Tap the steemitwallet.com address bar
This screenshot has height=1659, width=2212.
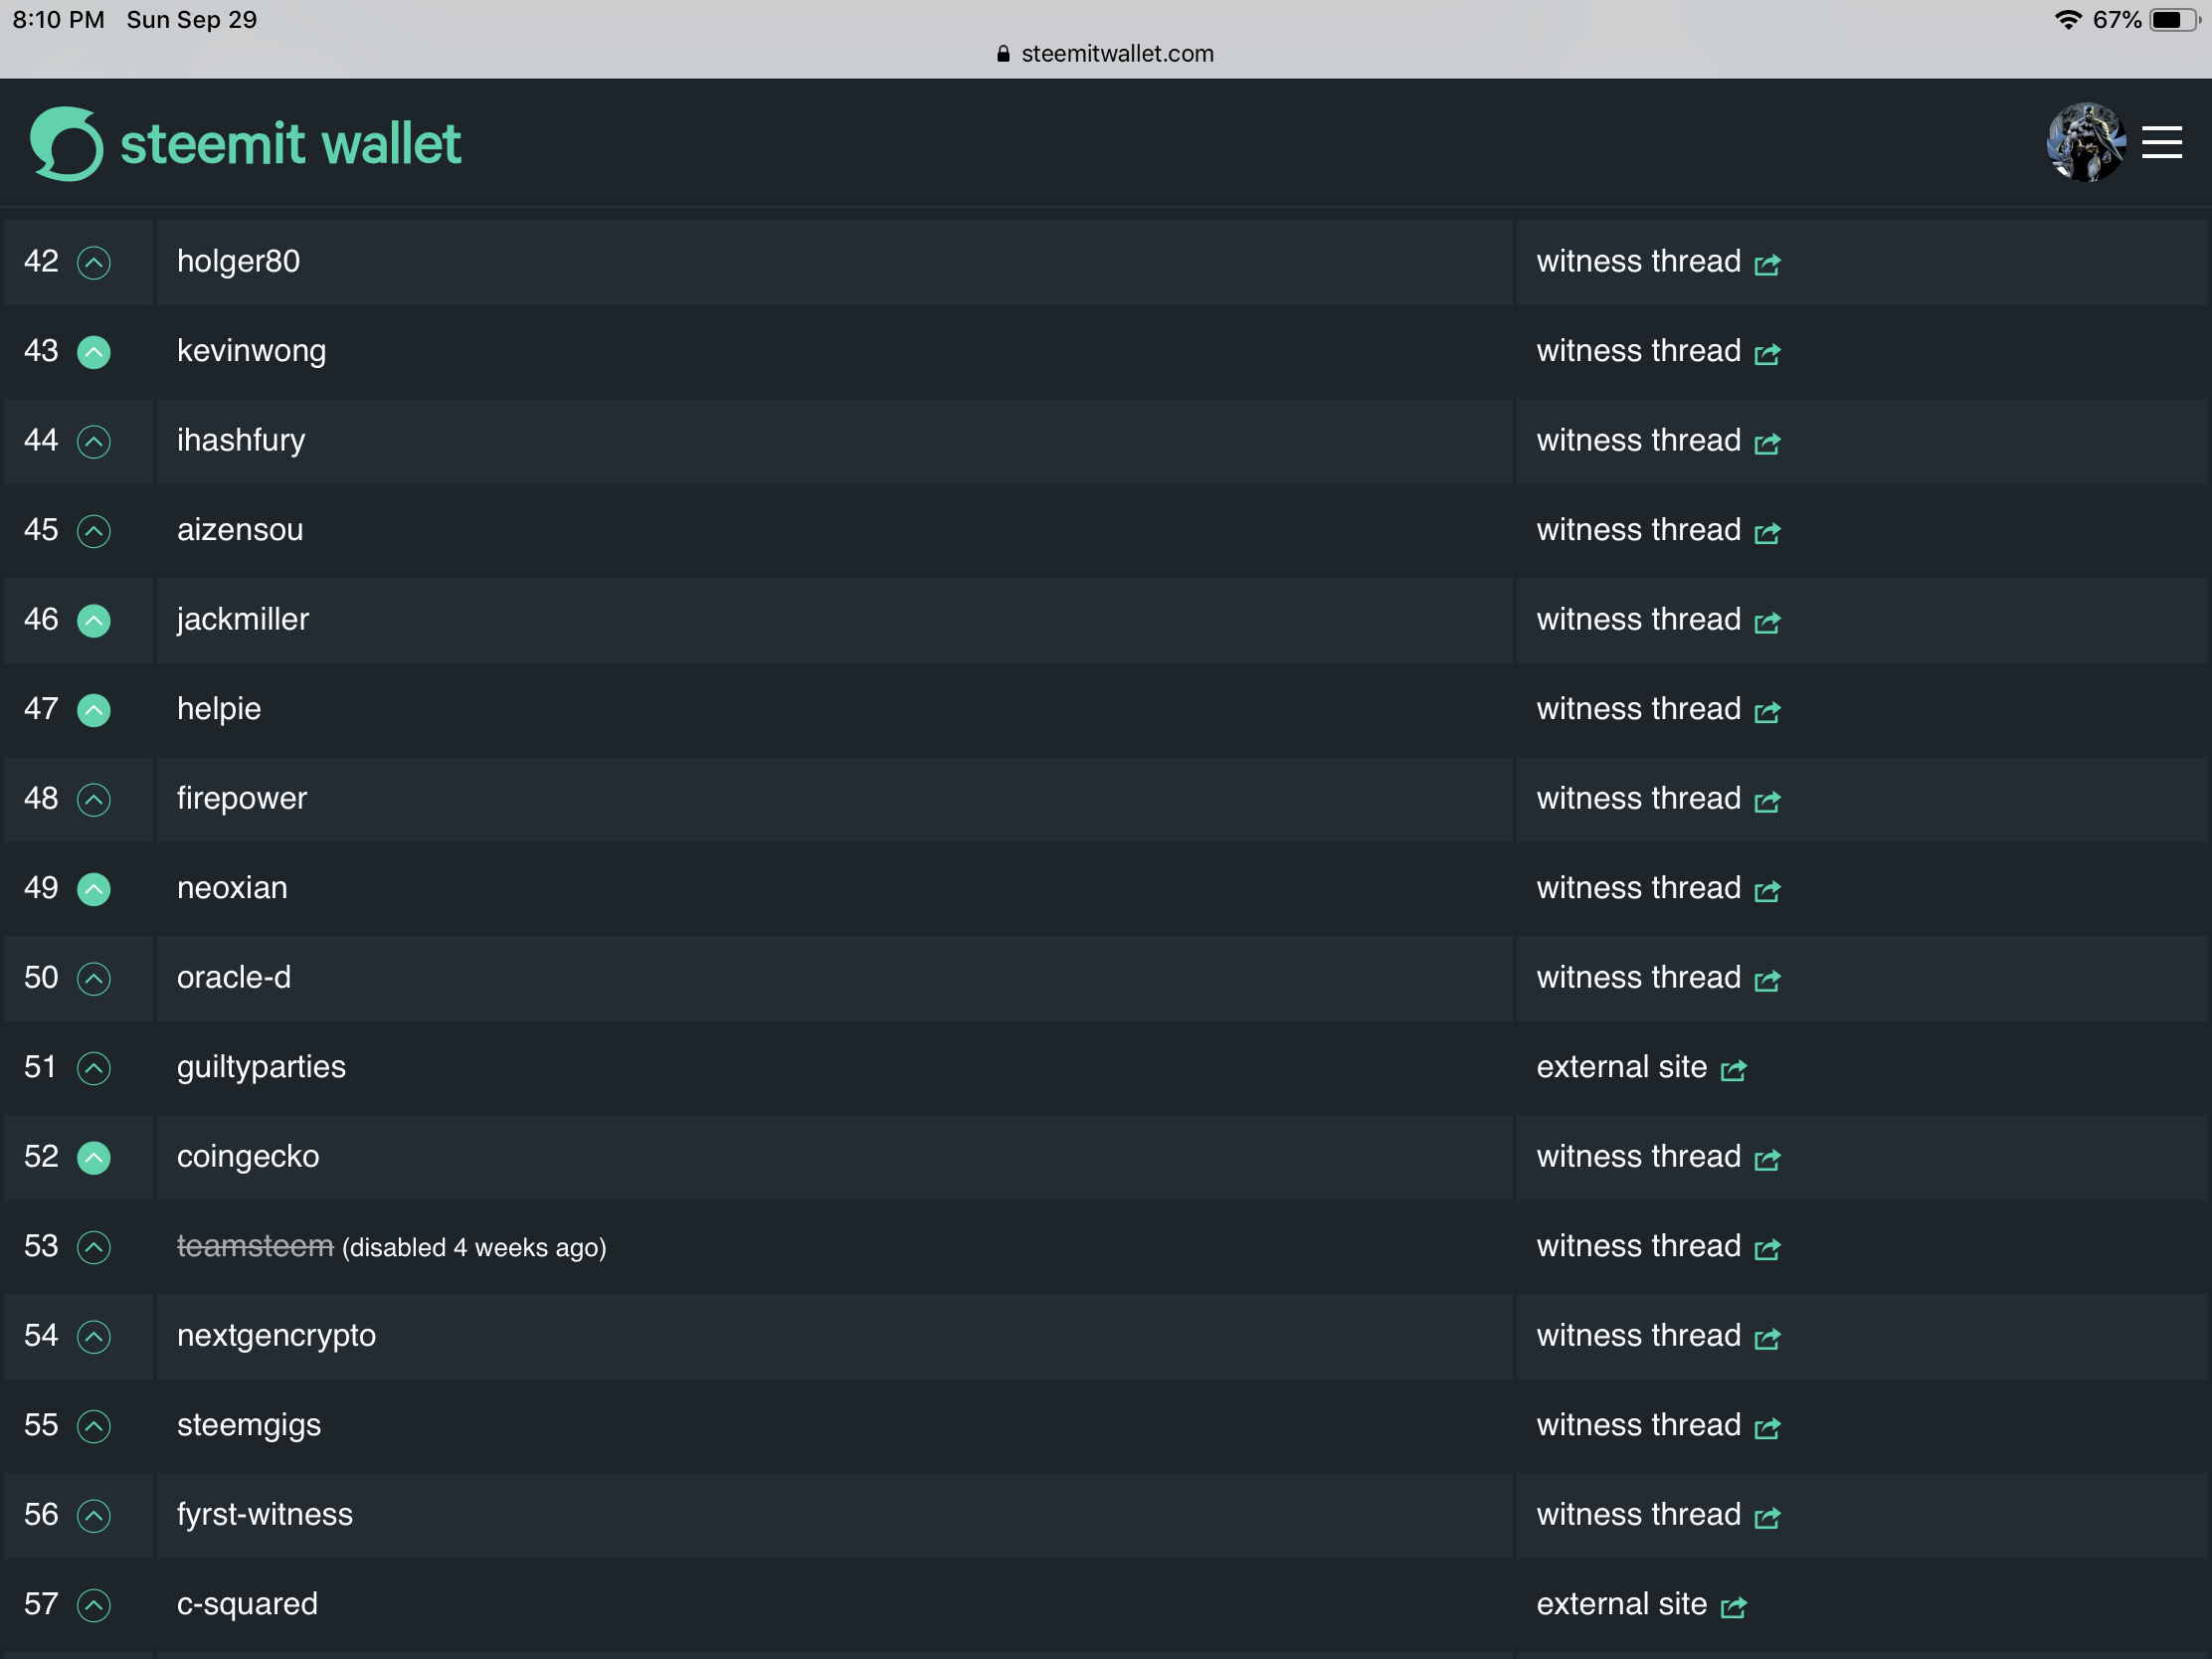pyautogui.click(x=1106, y=54)
